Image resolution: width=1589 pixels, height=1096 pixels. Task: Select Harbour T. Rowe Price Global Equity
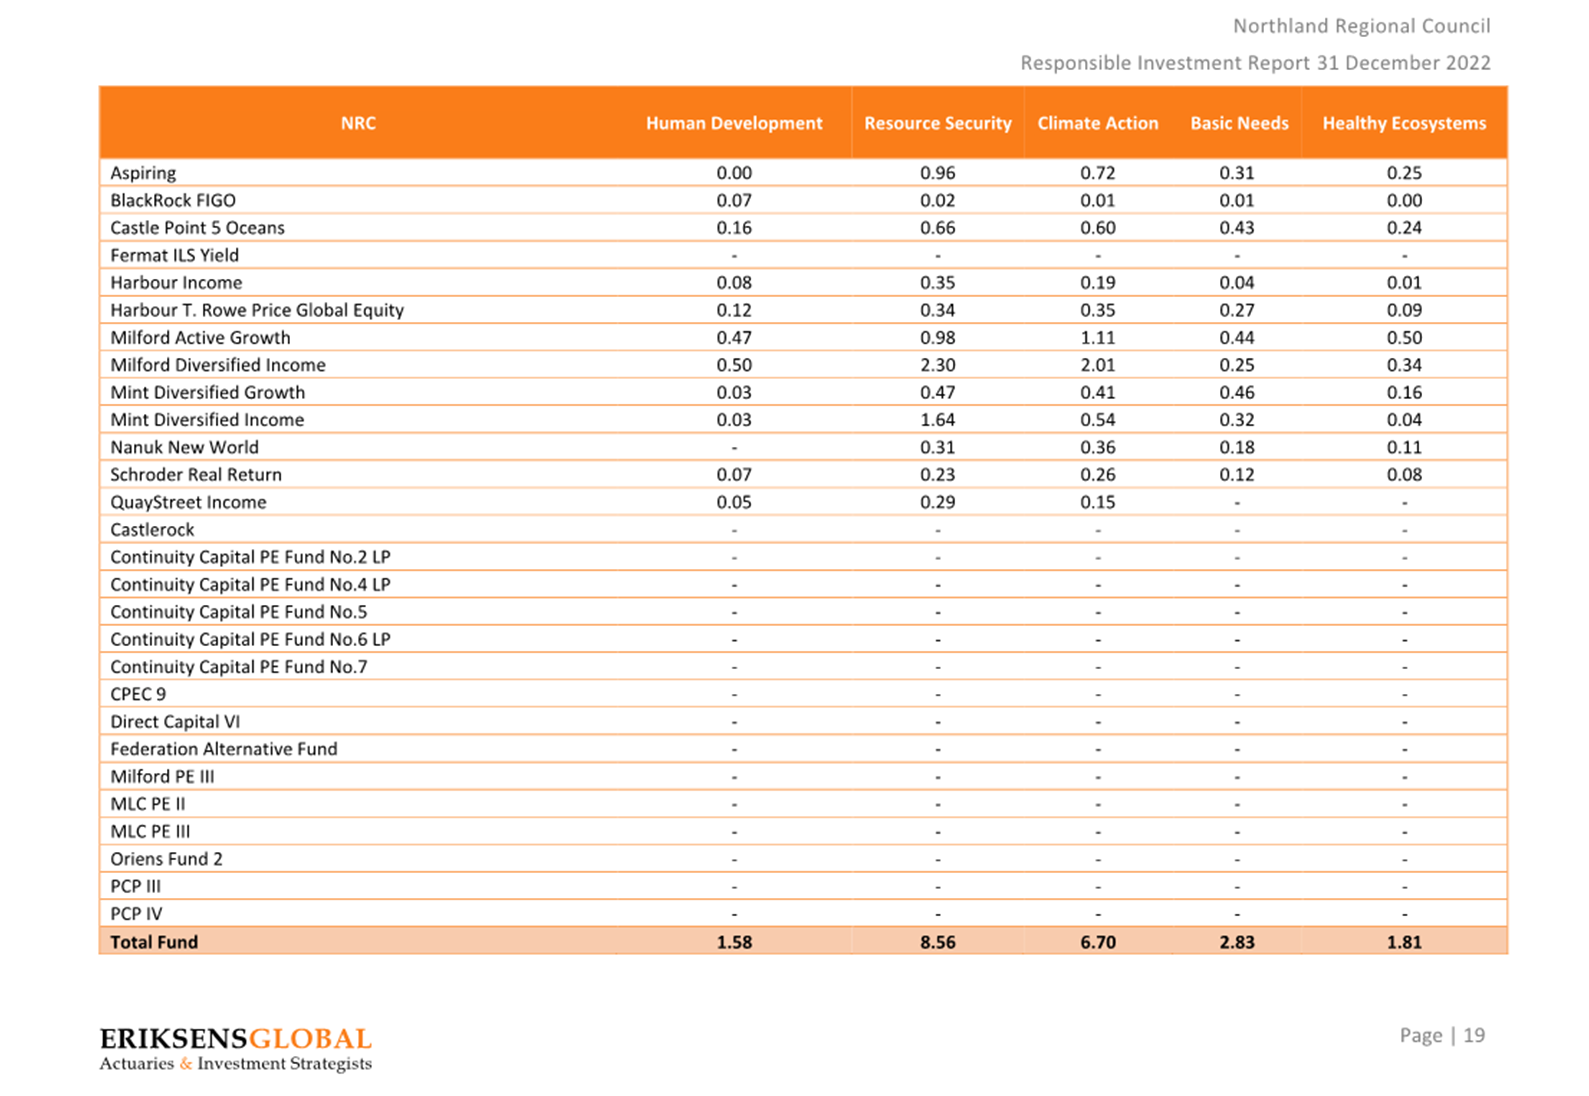(257, 310)
